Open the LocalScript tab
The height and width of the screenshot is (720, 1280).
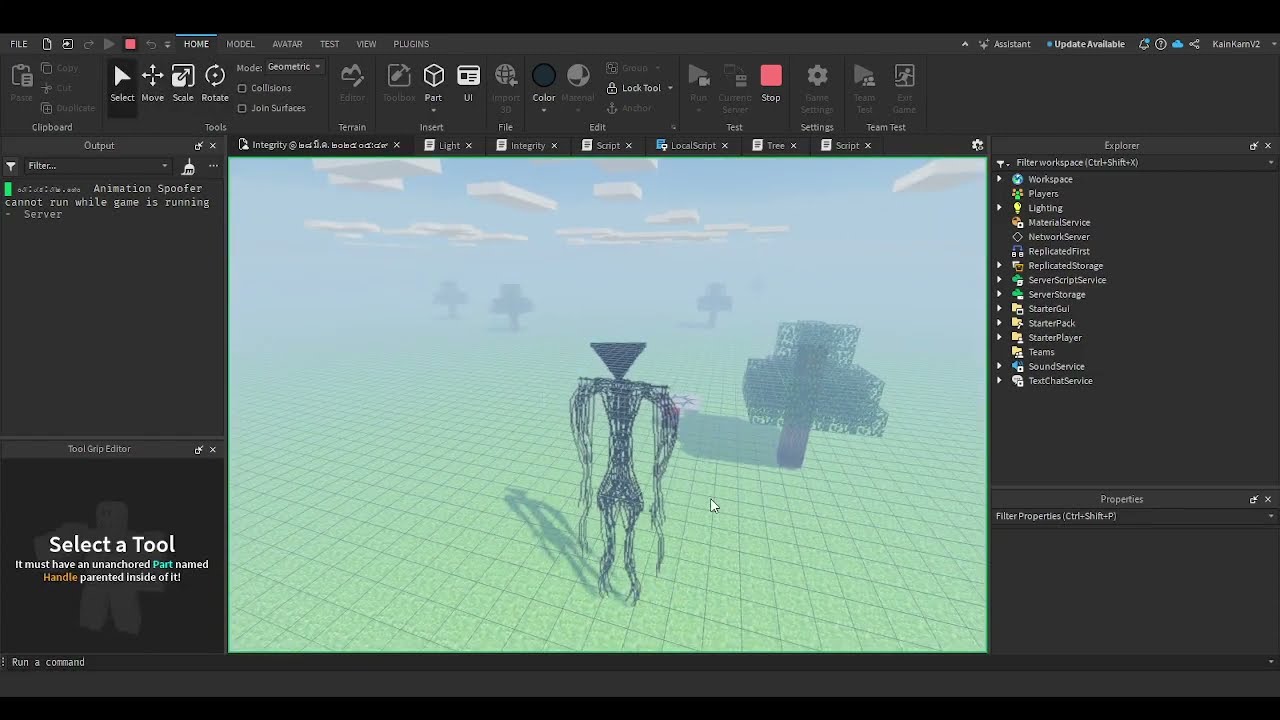pos(692,145)
